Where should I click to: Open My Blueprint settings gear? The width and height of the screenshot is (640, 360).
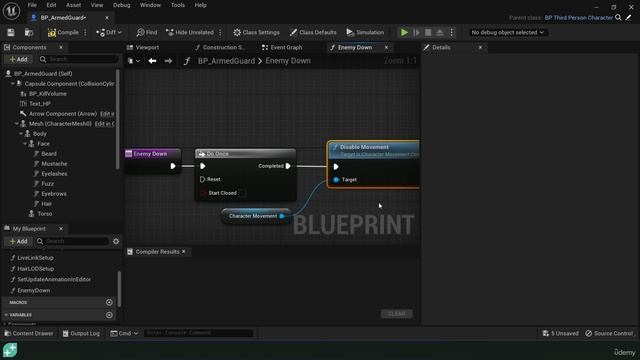(116, 241)
